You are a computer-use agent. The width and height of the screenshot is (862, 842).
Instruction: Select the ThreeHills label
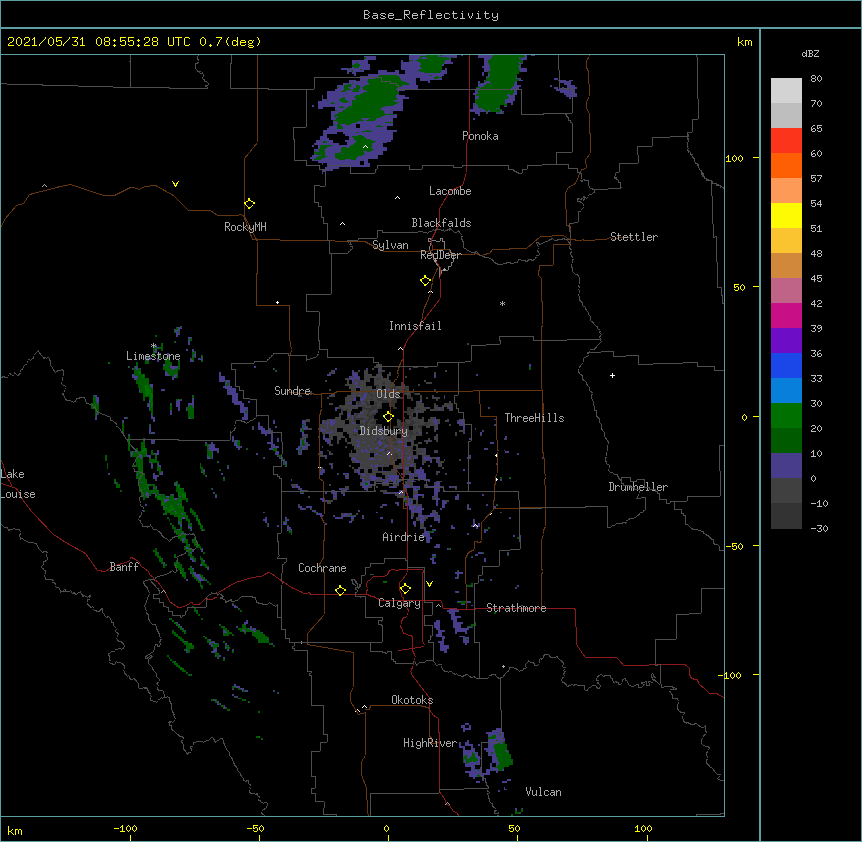point(534,418)
